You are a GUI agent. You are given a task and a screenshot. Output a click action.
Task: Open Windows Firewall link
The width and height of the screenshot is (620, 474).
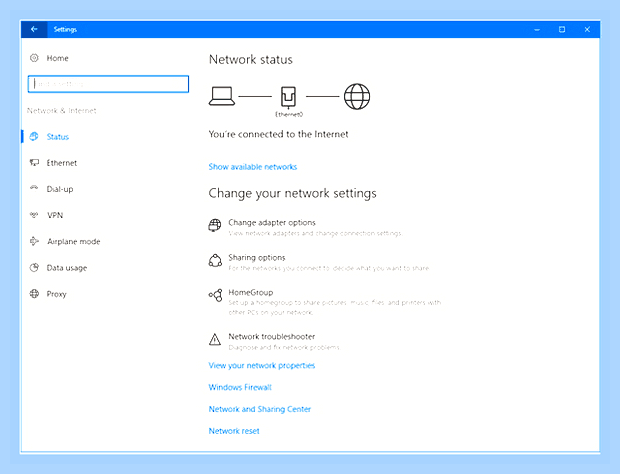point(240,387)
